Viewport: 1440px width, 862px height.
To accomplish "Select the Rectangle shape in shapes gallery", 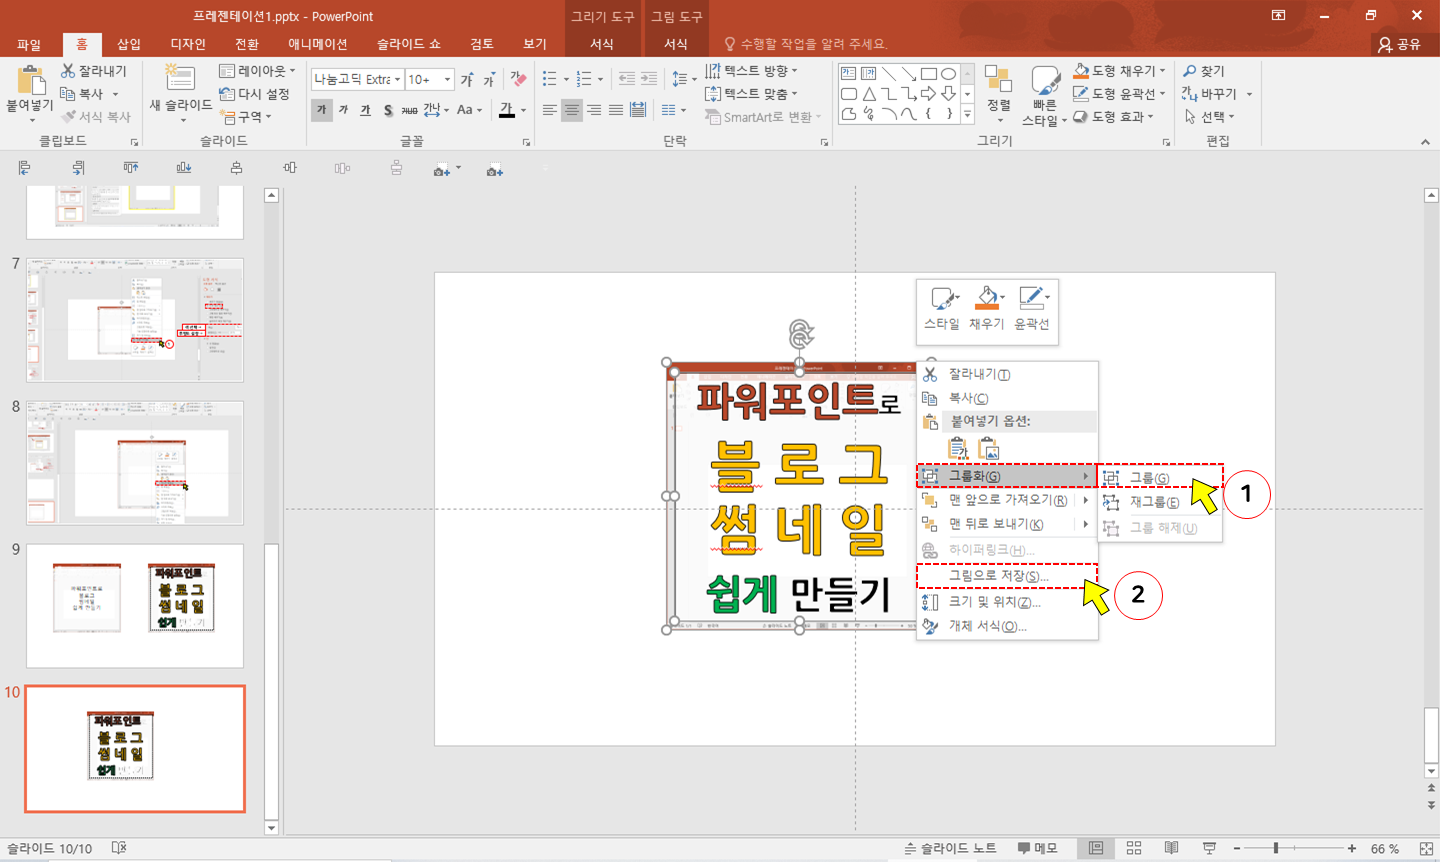I will (928, 74).
